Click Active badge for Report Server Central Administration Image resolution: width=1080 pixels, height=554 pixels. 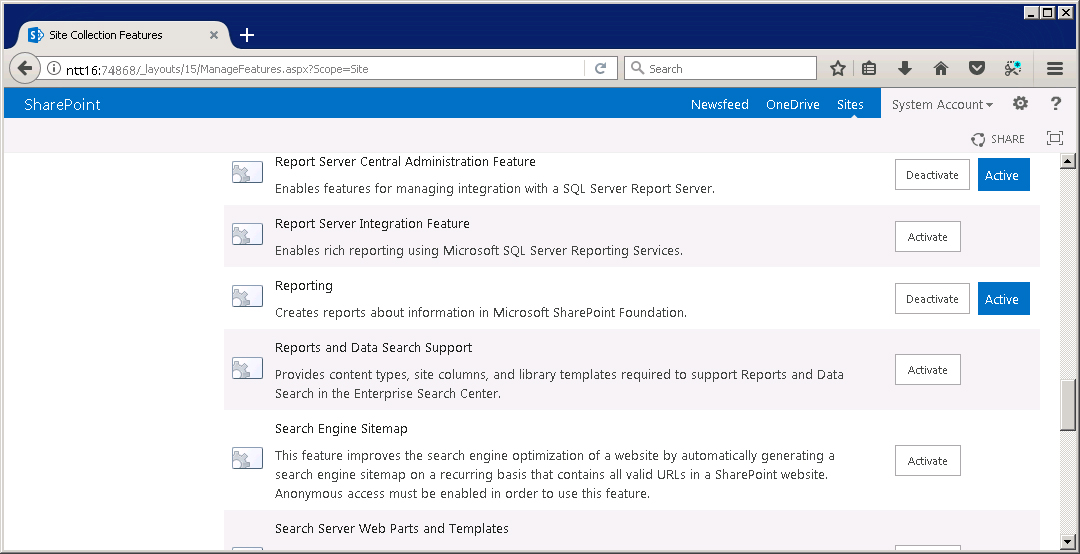(x=1004, y=175)
